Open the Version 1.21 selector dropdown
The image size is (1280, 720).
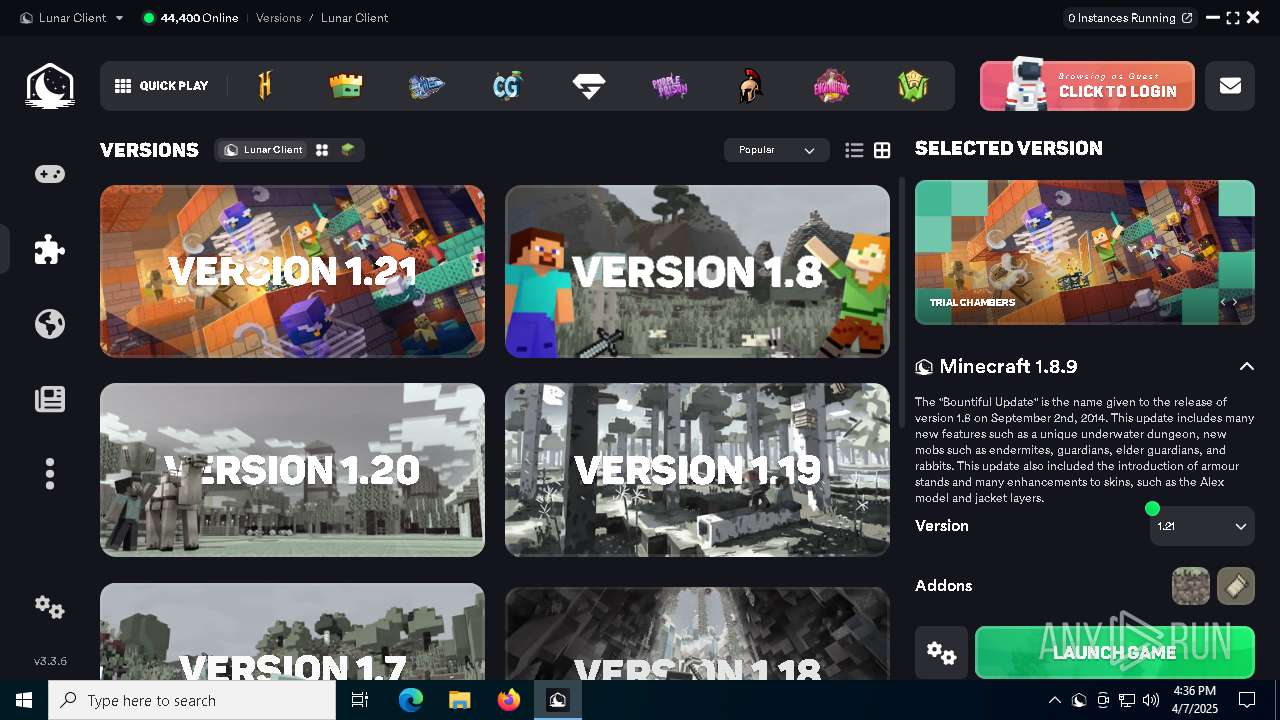coord(1202,526)
